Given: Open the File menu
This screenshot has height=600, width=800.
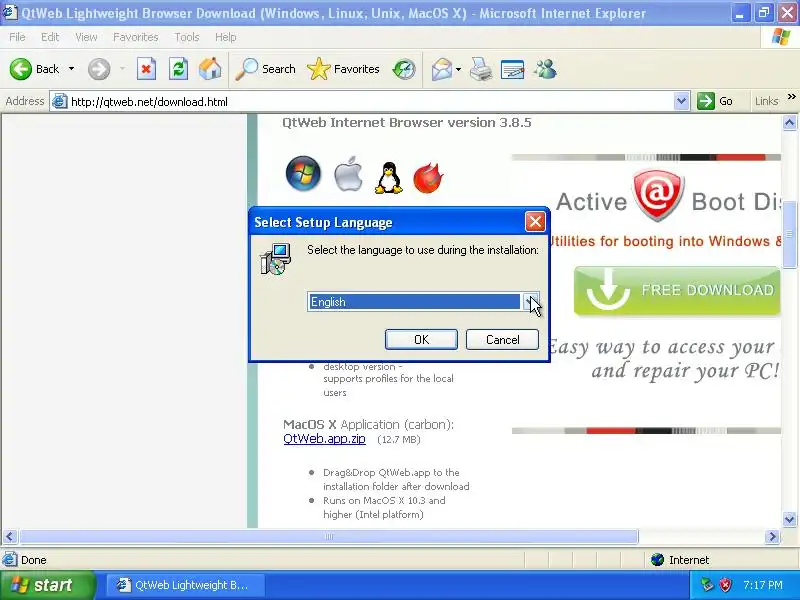Looking at the screenshot, I should tap(17, 37).
